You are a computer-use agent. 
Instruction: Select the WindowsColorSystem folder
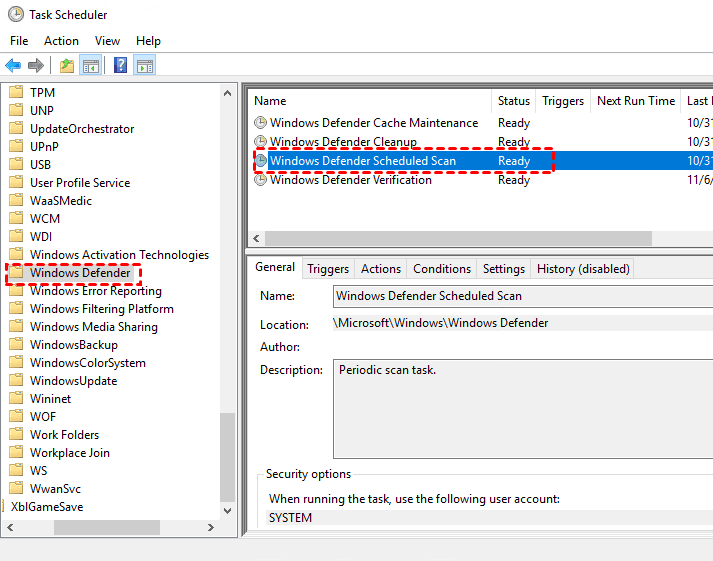pos(88,362)
